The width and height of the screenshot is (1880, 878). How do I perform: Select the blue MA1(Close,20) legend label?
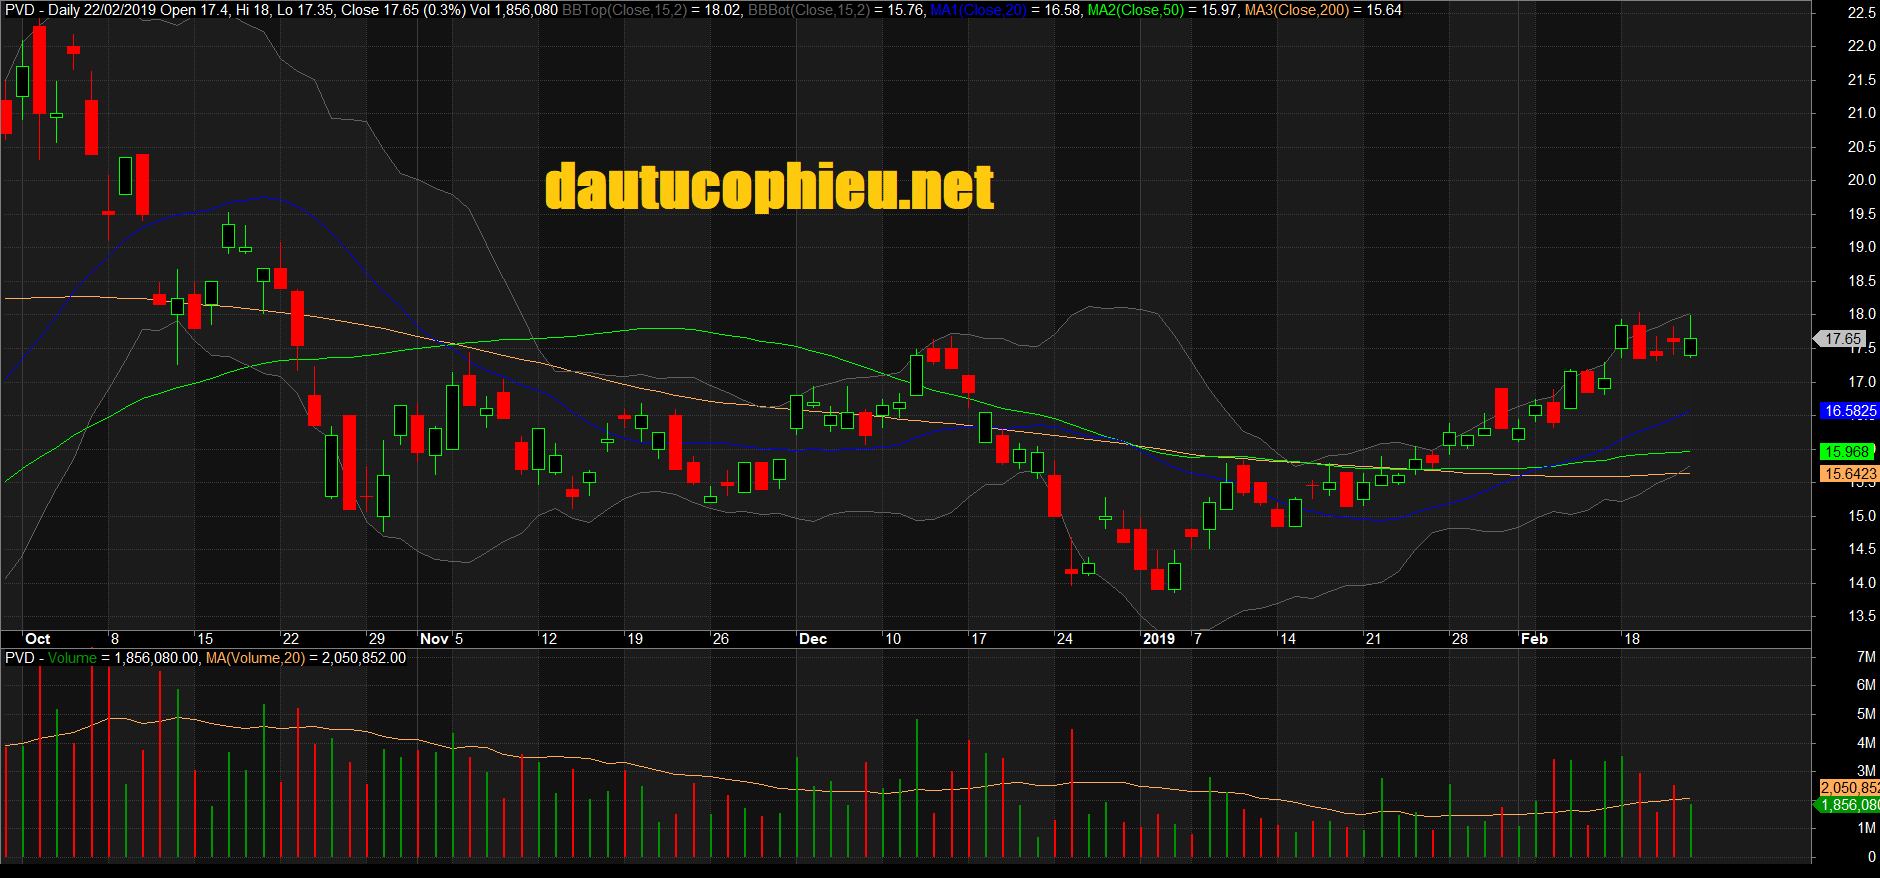point(978,10)
